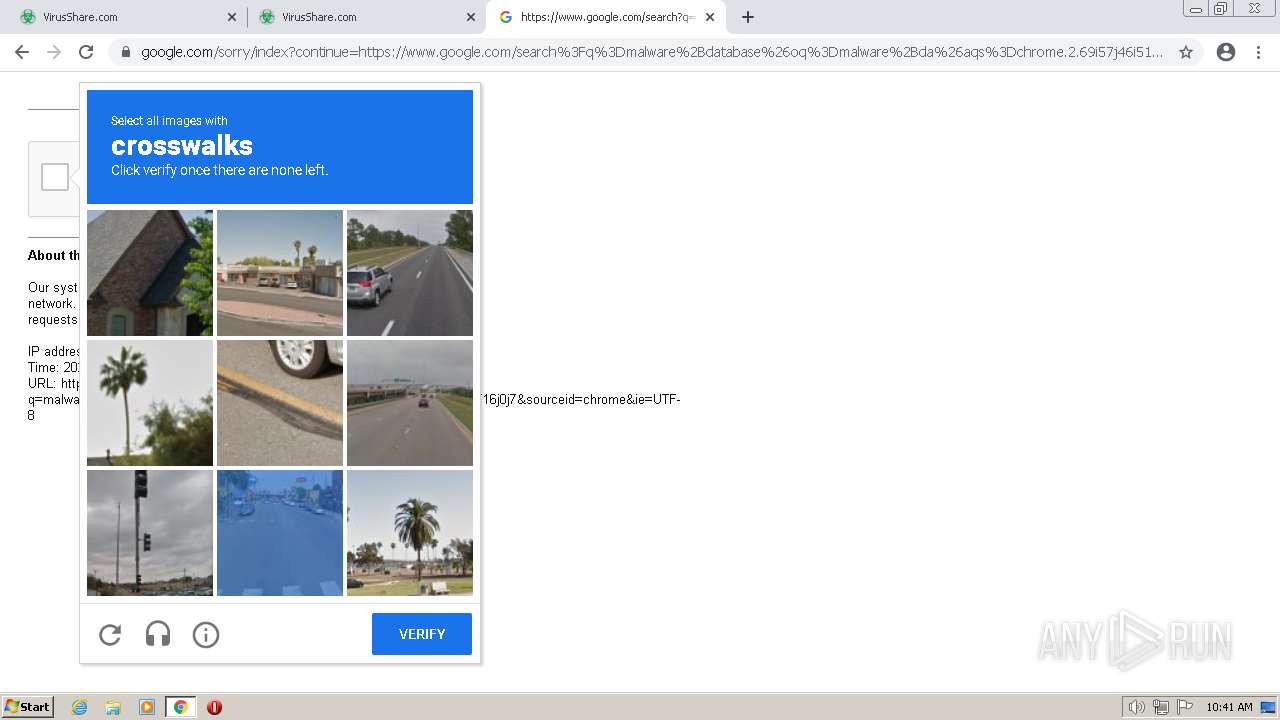Open the captcha help info icon

206,634
